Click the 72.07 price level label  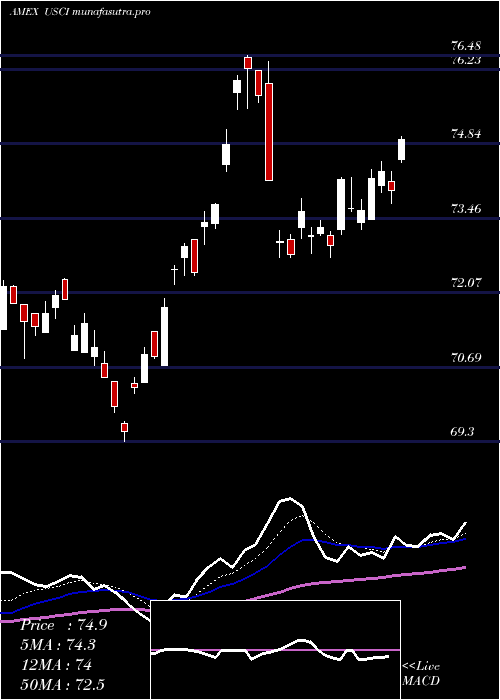click(466, 283)
